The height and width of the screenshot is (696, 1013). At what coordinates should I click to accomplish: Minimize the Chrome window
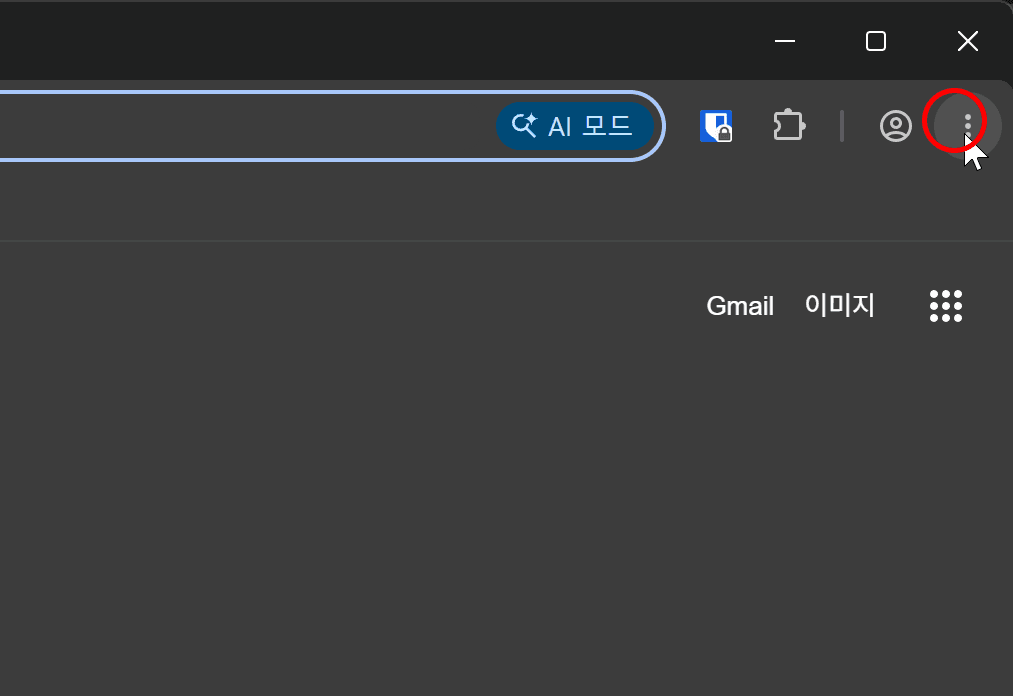[x=784, y=41]
